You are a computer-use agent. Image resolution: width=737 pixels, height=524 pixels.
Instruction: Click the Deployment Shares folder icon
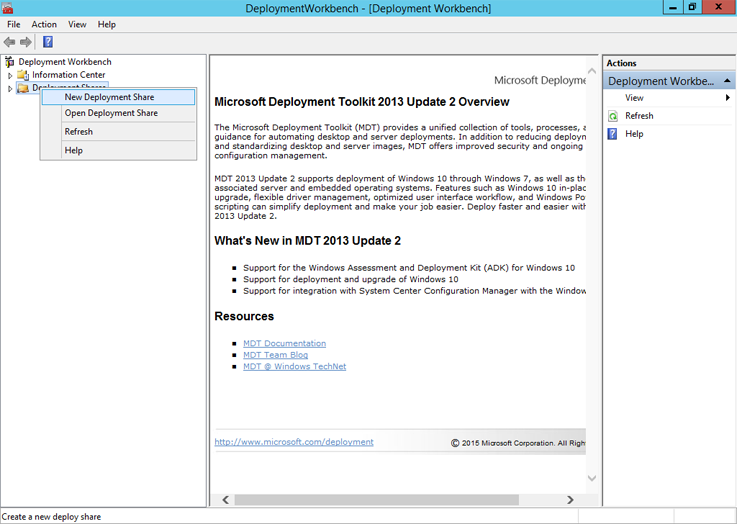23,88
